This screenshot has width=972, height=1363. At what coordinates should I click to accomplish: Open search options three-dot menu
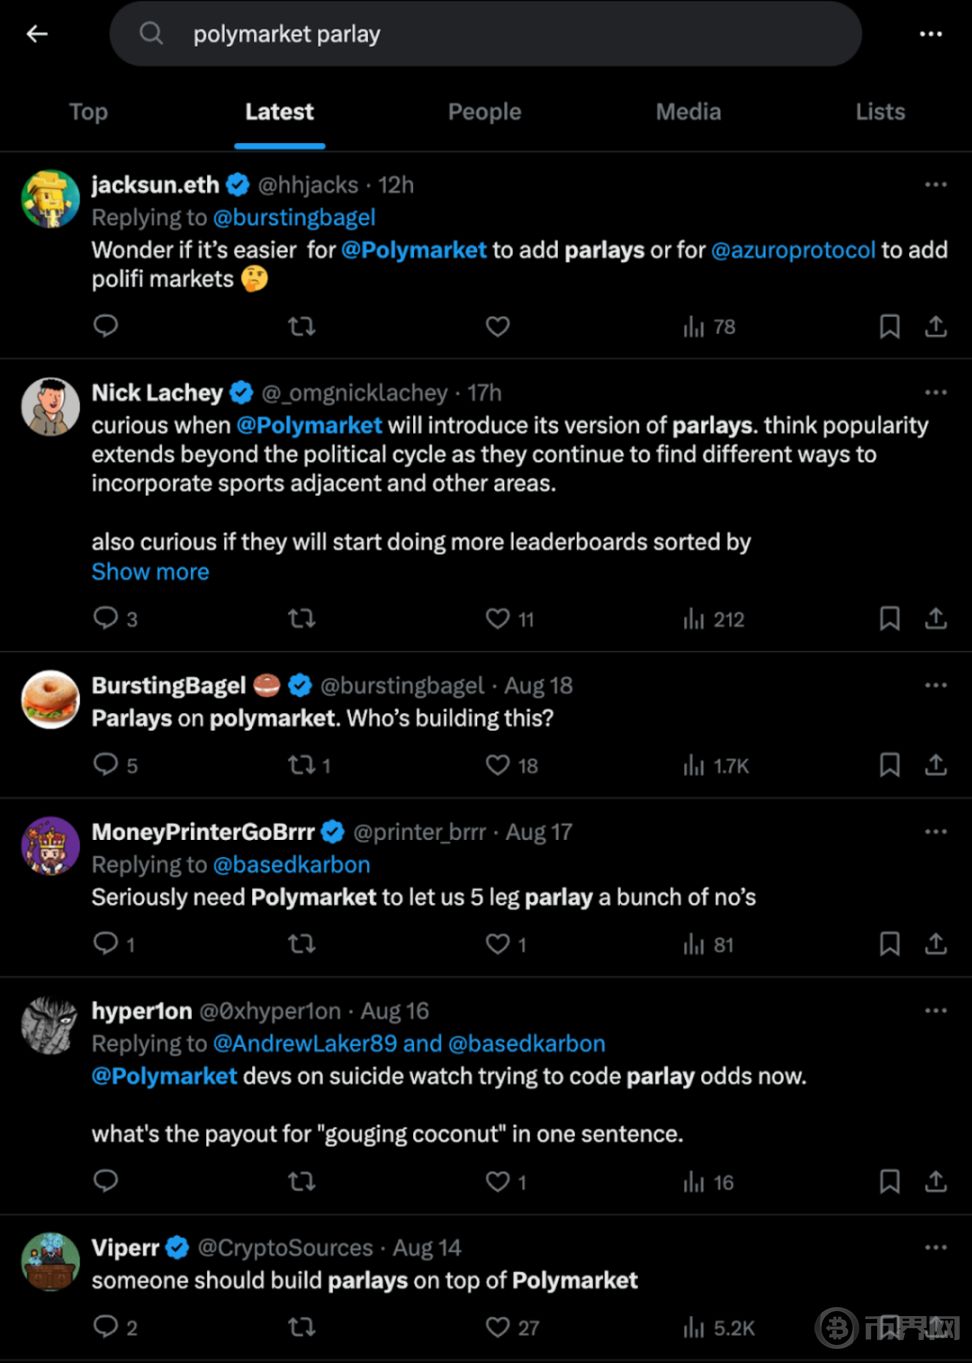[x=930, y=34]
